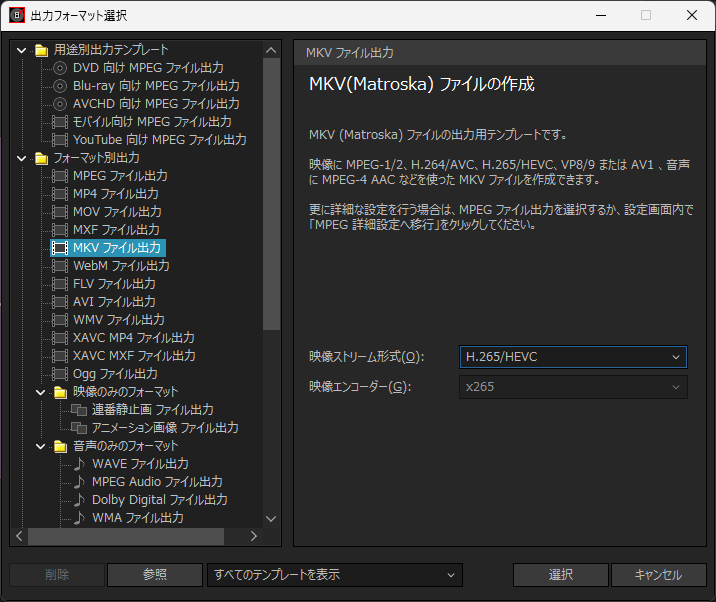Image resolution: width=716 pixels, height=602 pixels.
Task: Select MOV ファイル出力 in the tree
Action: (x=117, y=212)
